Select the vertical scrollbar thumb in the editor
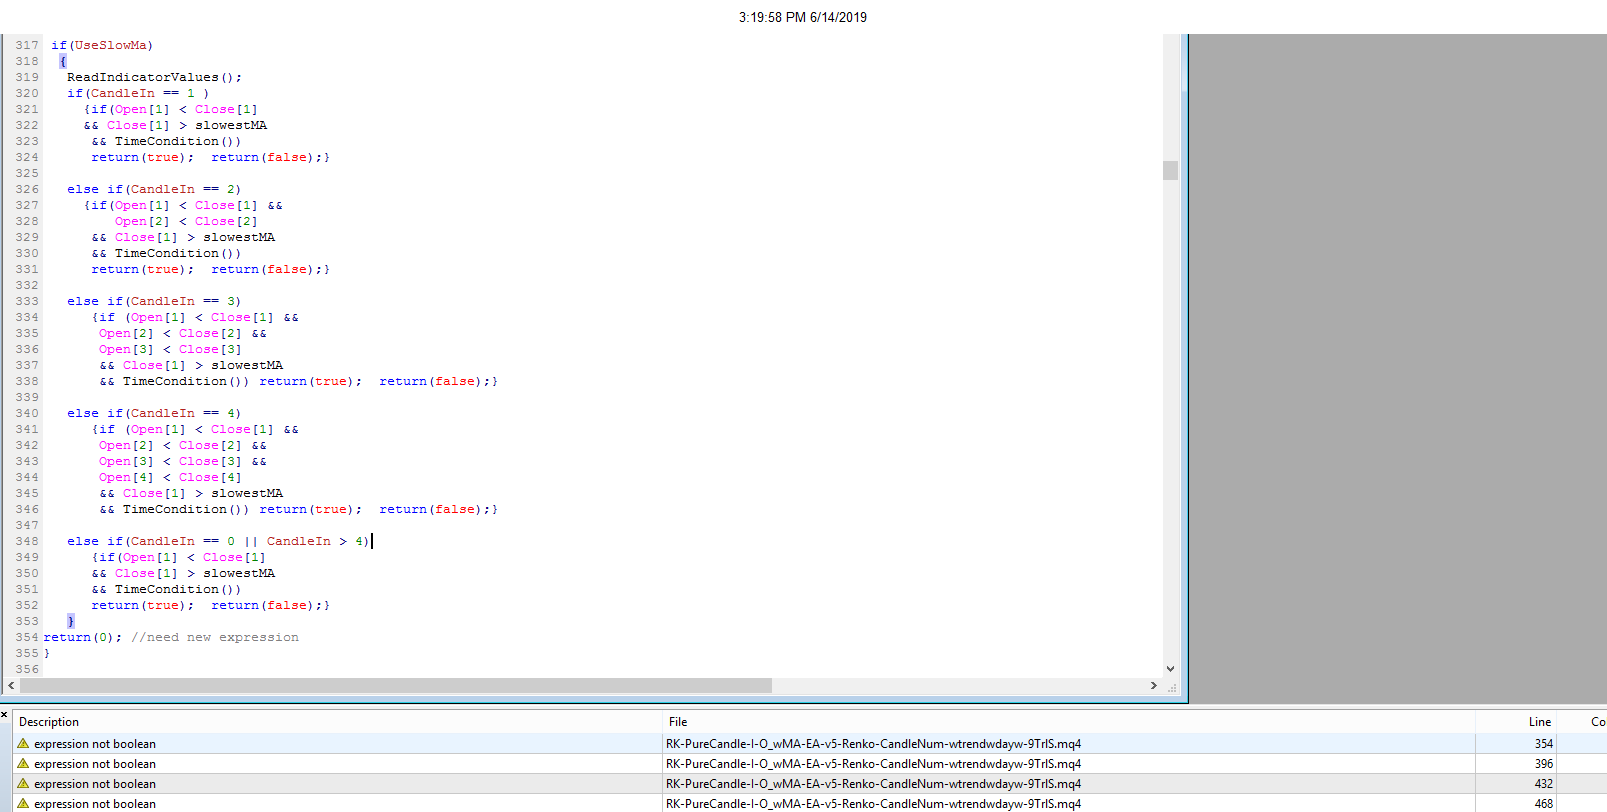 [1170, 170]
